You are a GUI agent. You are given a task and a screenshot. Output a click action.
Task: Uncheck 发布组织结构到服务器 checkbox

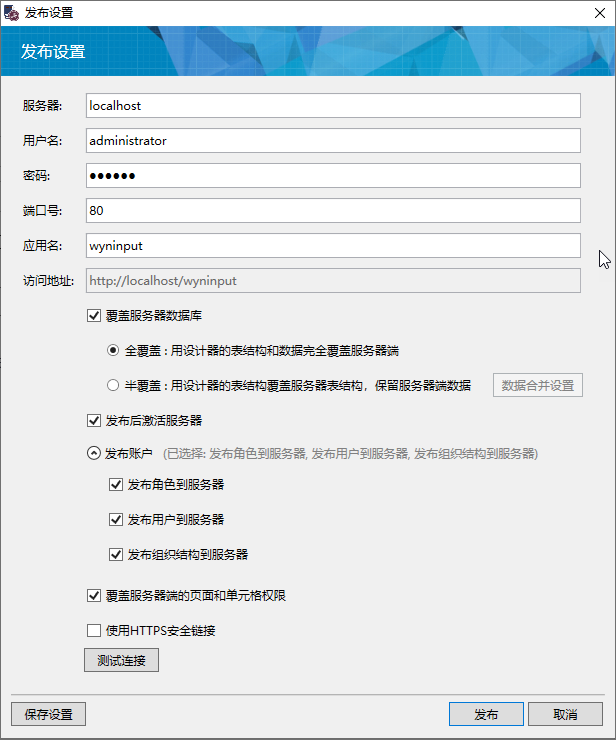pyautogui.click(x=116, y=555)
